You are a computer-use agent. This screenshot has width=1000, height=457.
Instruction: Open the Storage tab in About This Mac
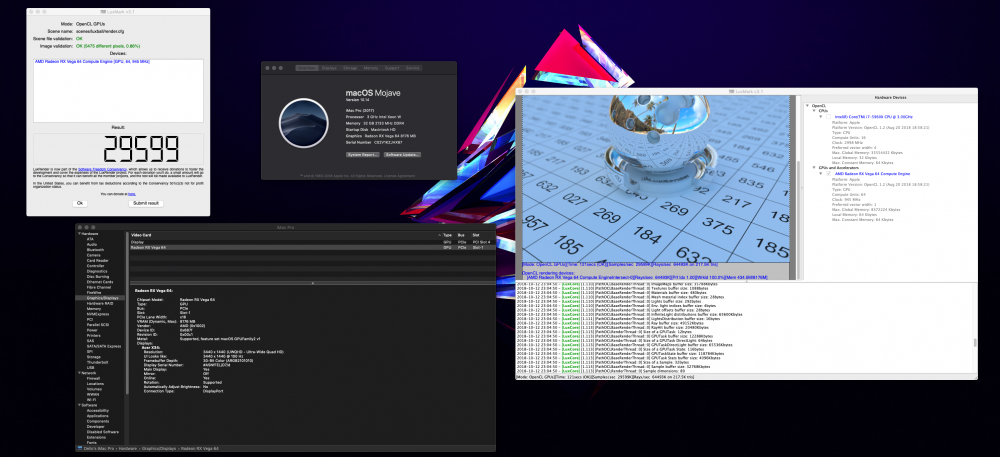[350, 68]
